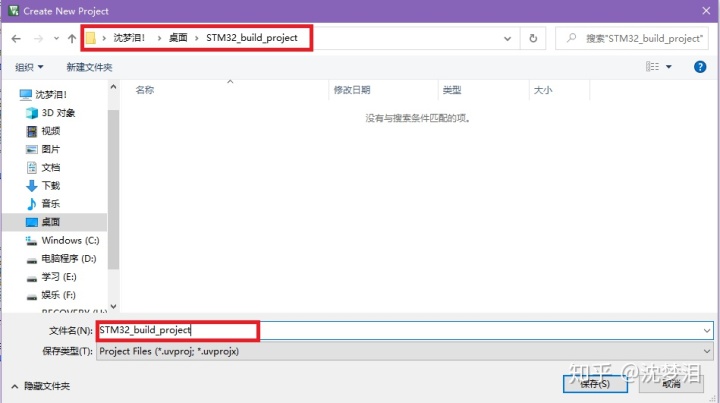Click the sidebar scrollbar thumb
720x403 pixels.
pos(113,189)
